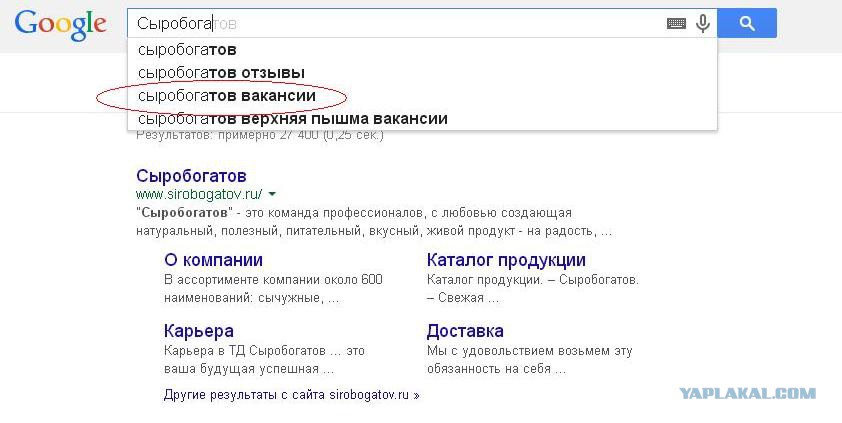Open "Другие результаты с сайта sirobogatov.ru" link
The height and width of the screenshot is (423, 842).
[292, 395]
